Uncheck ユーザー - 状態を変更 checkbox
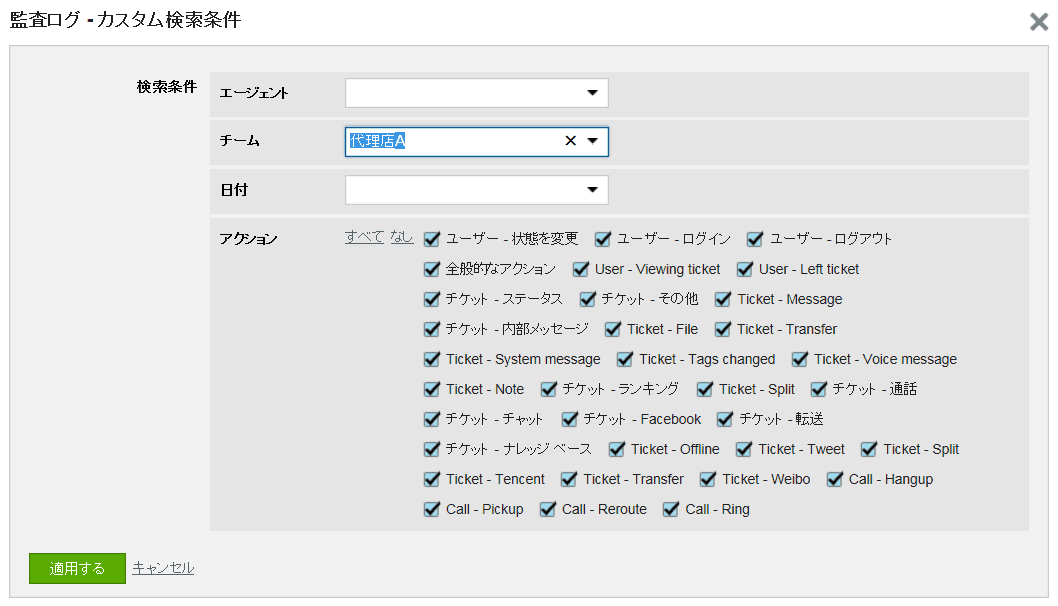This screenshot has height=606, width=1058. (432, 239)
